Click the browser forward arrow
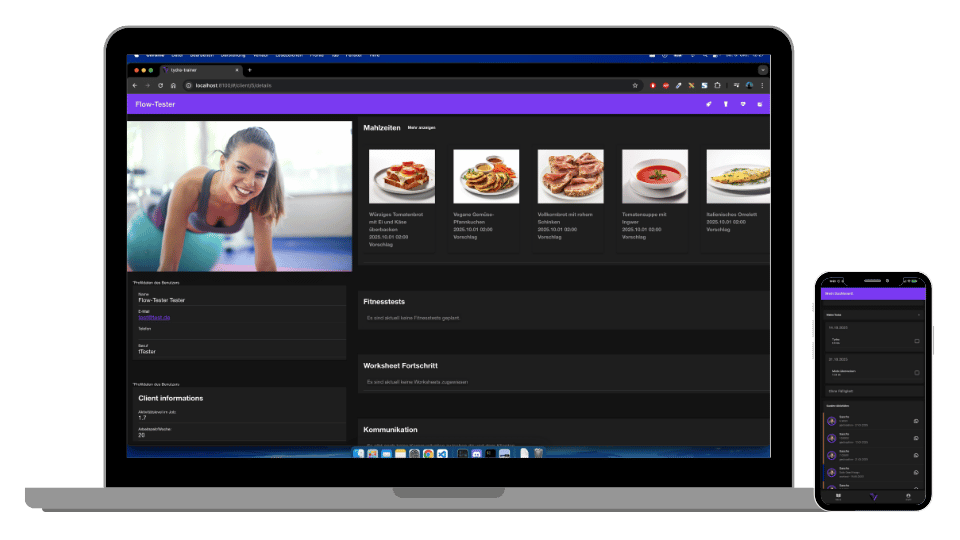This screenshot has width=960, height=540. (148, 86)
